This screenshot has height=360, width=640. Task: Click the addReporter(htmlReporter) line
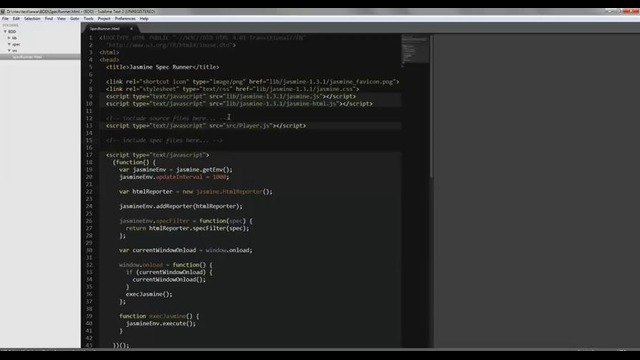(181, 206)
